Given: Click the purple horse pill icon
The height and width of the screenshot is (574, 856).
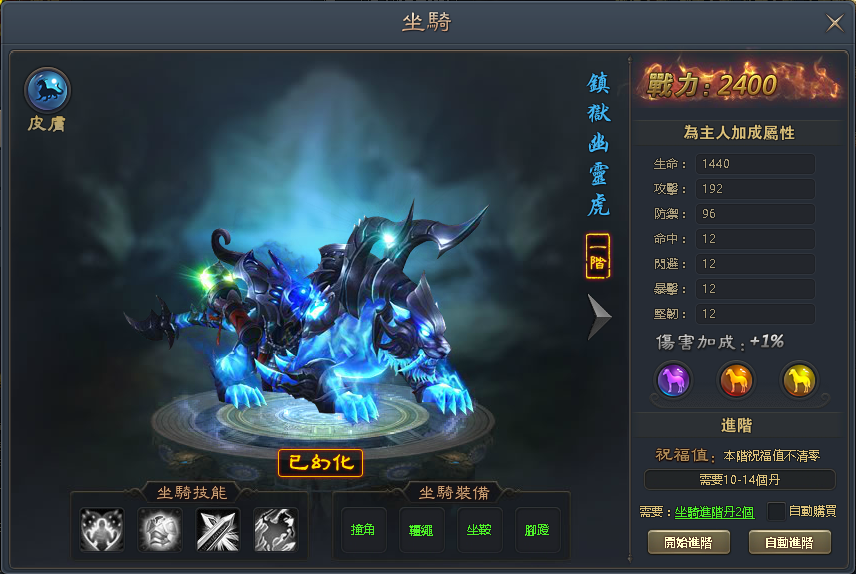Looking at the screenshot, I should [673, 380].
